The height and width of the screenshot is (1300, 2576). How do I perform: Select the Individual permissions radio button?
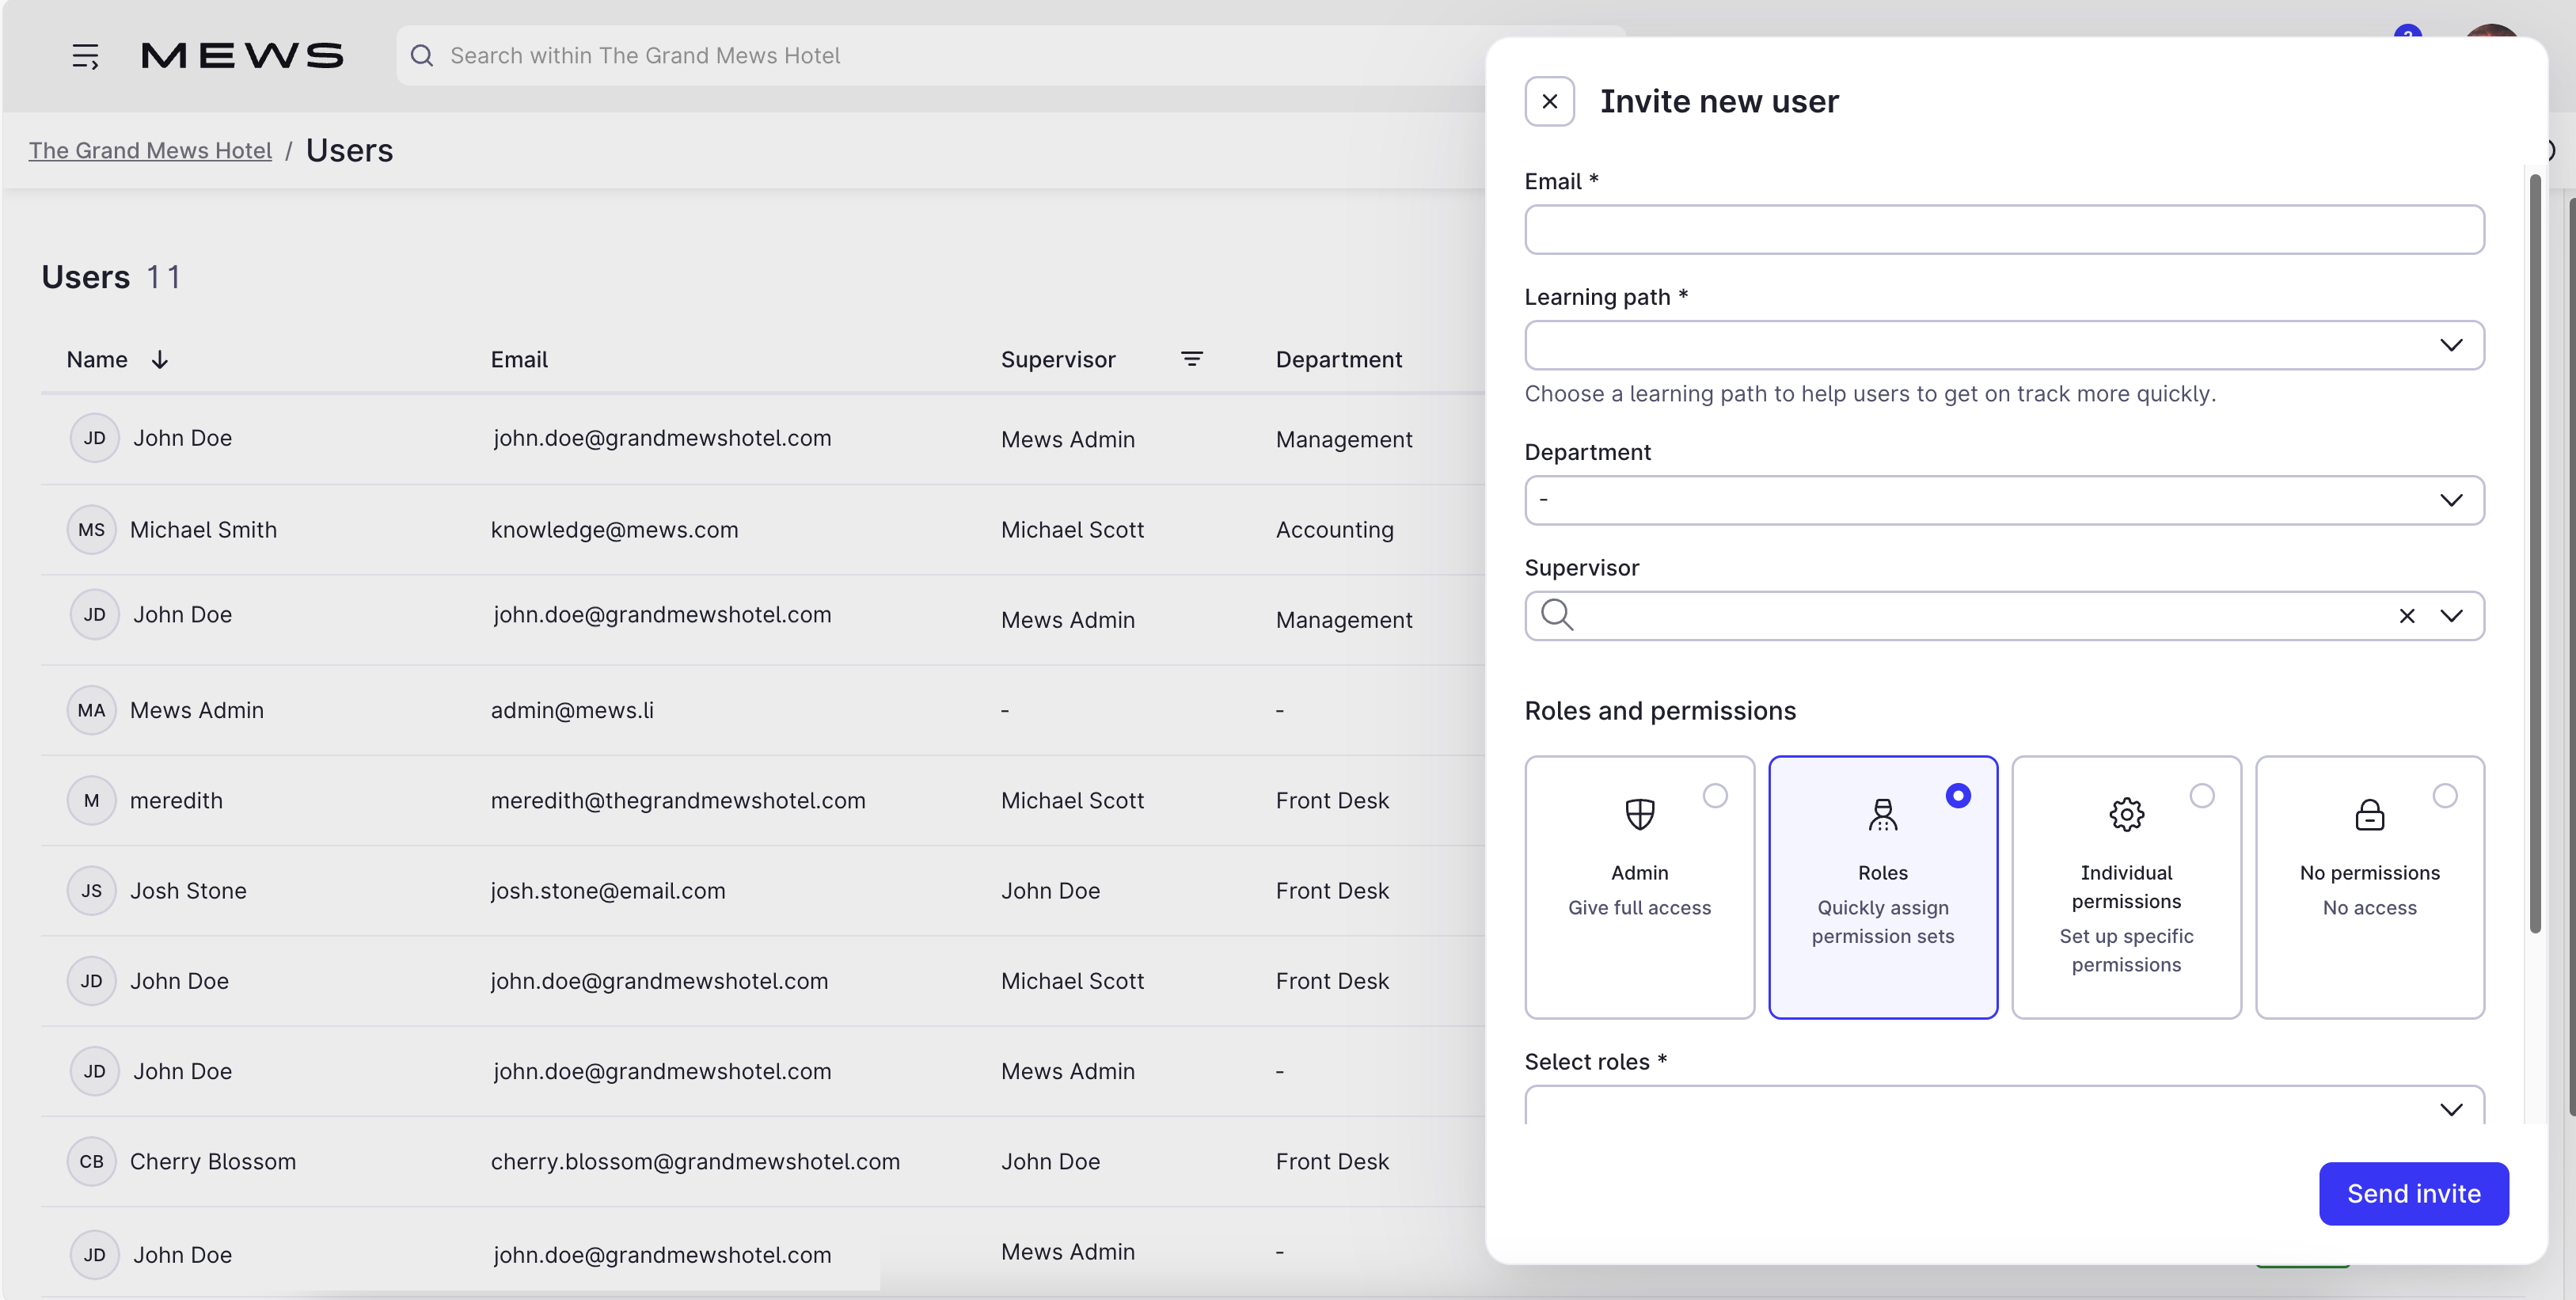click(x=2204, y=796)
